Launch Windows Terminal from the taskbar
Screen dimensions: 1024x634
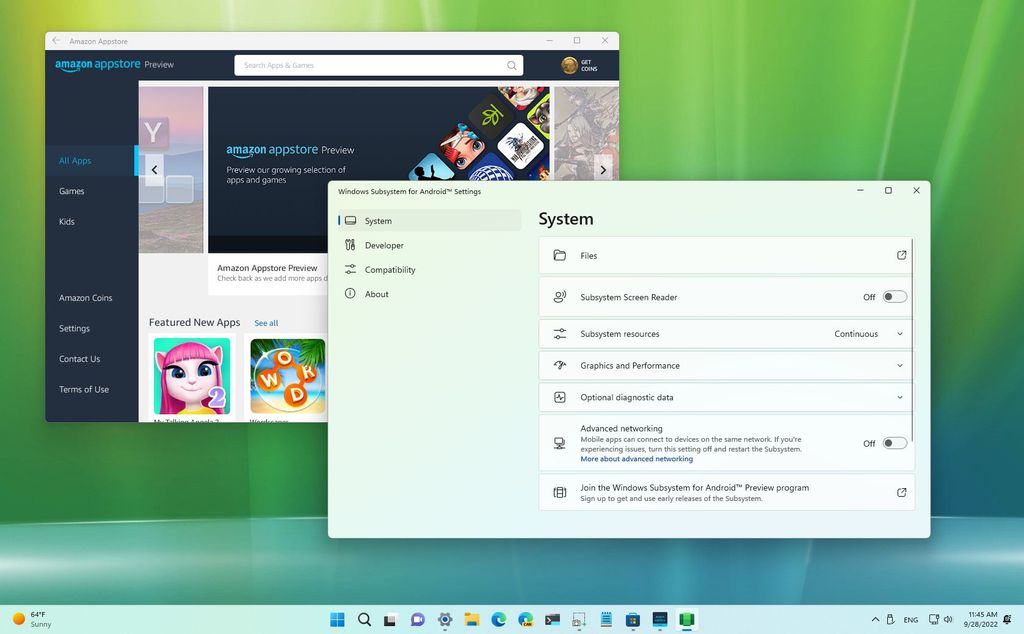pos(551,620)
